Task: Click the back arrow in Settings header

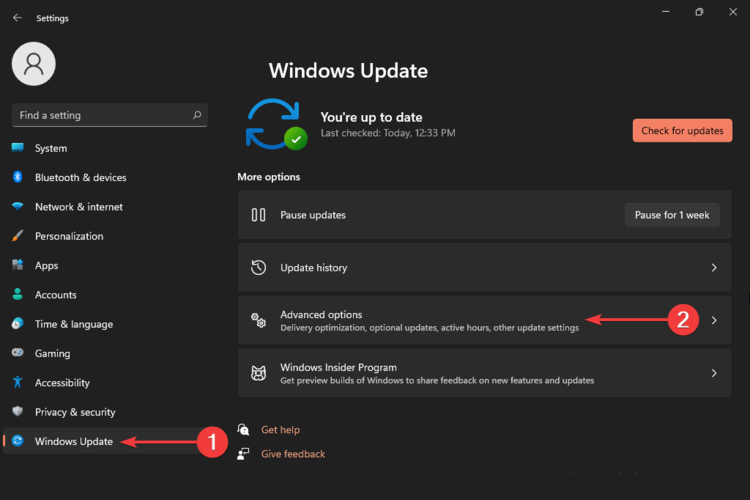Action: [x=17, y=18]
